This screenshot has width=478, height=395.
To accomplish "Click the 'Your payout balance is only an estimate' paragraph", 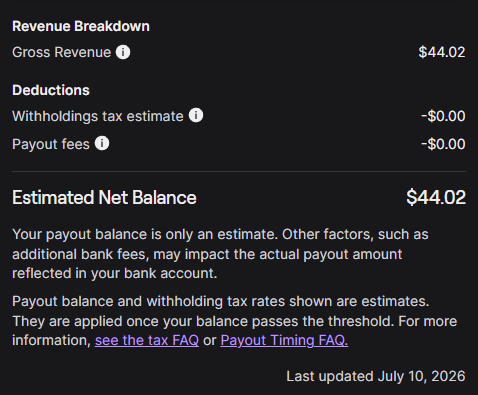I will click(220, 254).
